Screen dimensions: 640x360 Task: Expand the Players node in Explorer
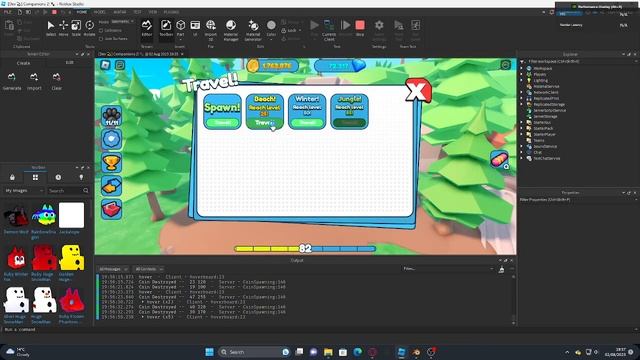pyautogui.click(x=522, y=74)
